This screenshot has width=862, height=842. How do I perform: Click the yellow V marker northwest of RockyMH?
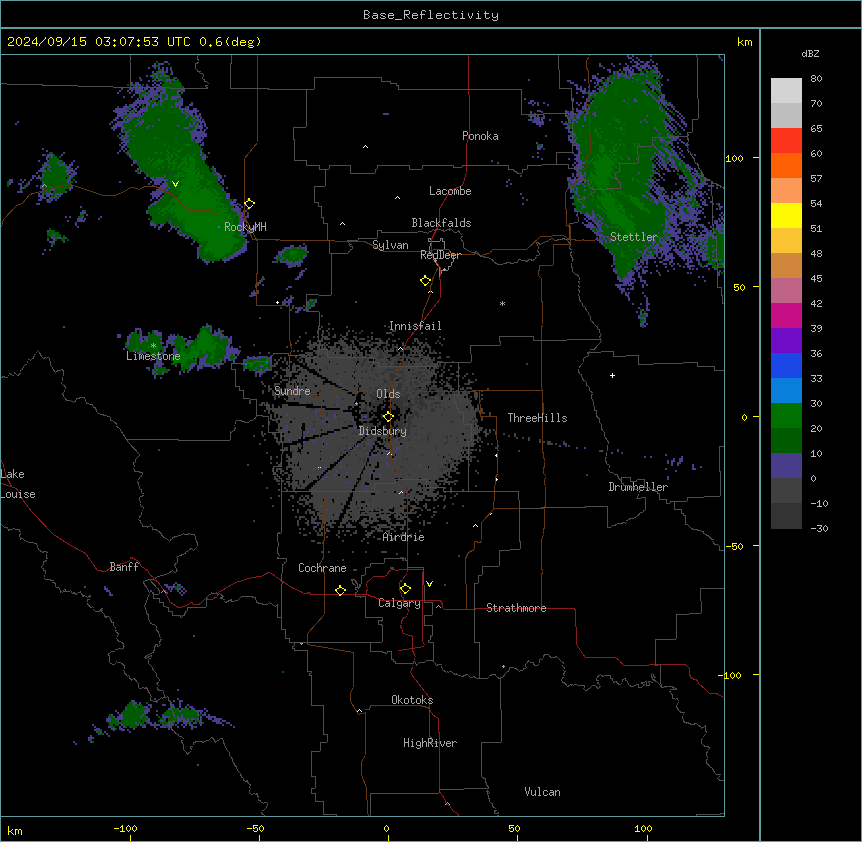(x=175, y=184)
